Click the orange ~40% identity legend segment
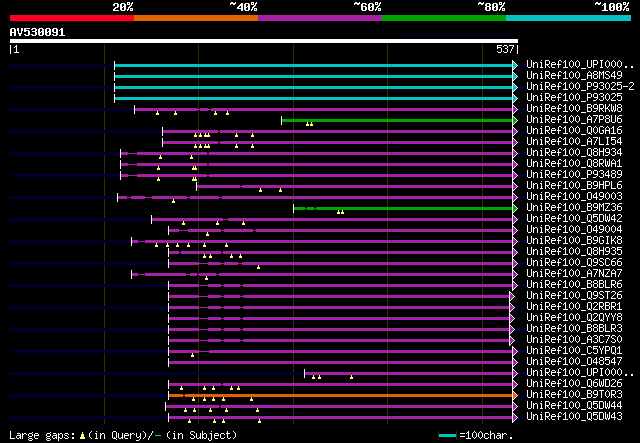 tap(196, 18)
